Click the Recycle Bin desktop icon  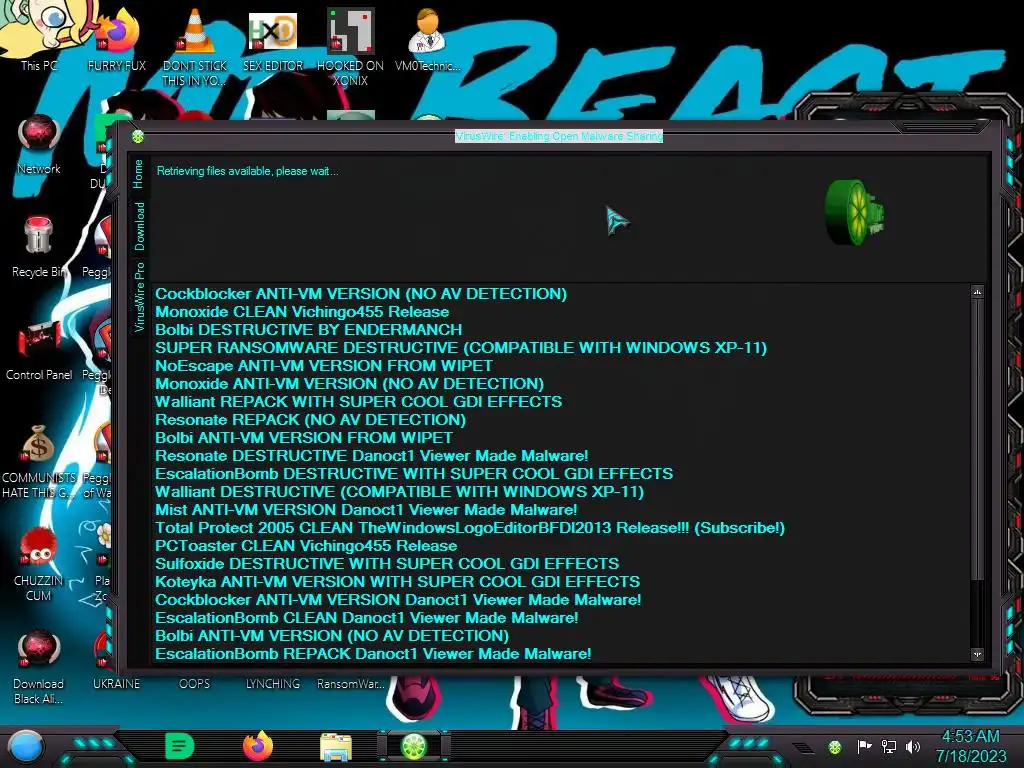pyautogui.click(x=39, y=247)
